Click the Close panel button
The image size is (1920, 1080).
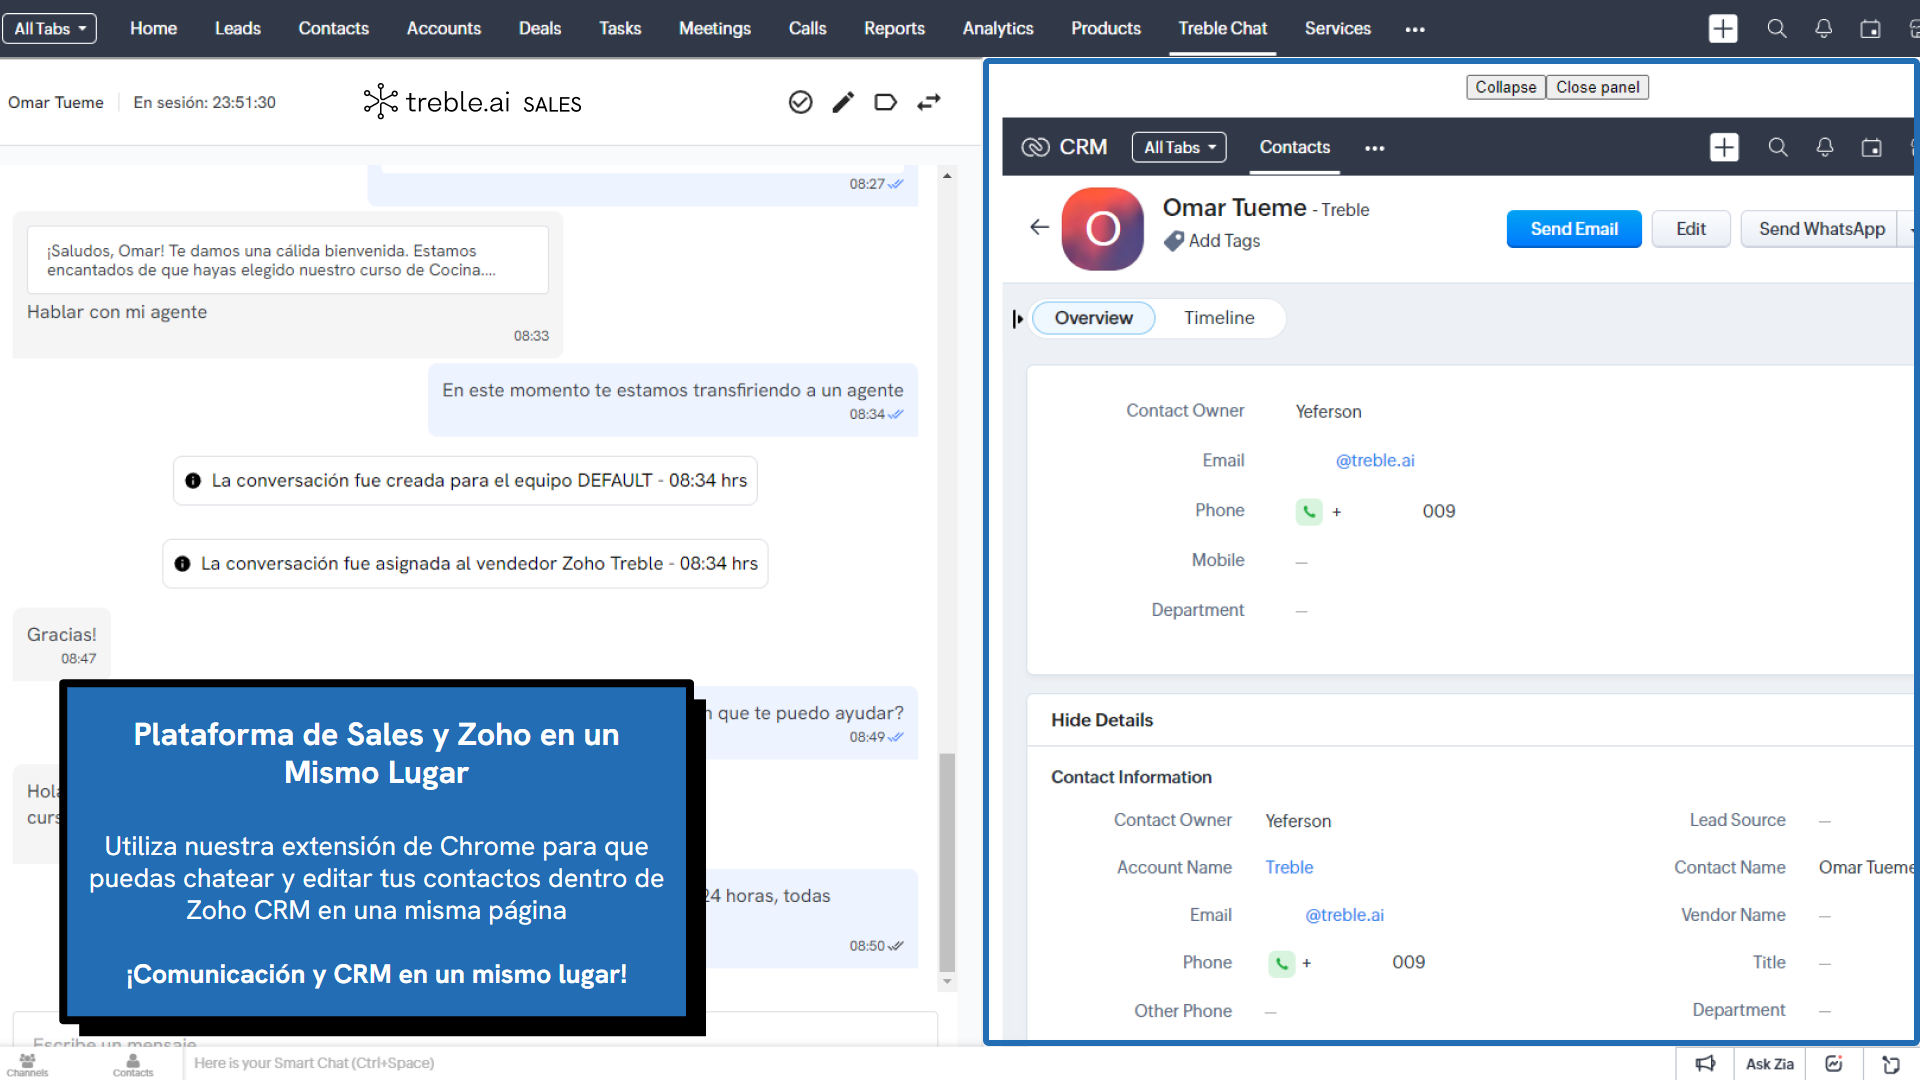[1596, 87]
